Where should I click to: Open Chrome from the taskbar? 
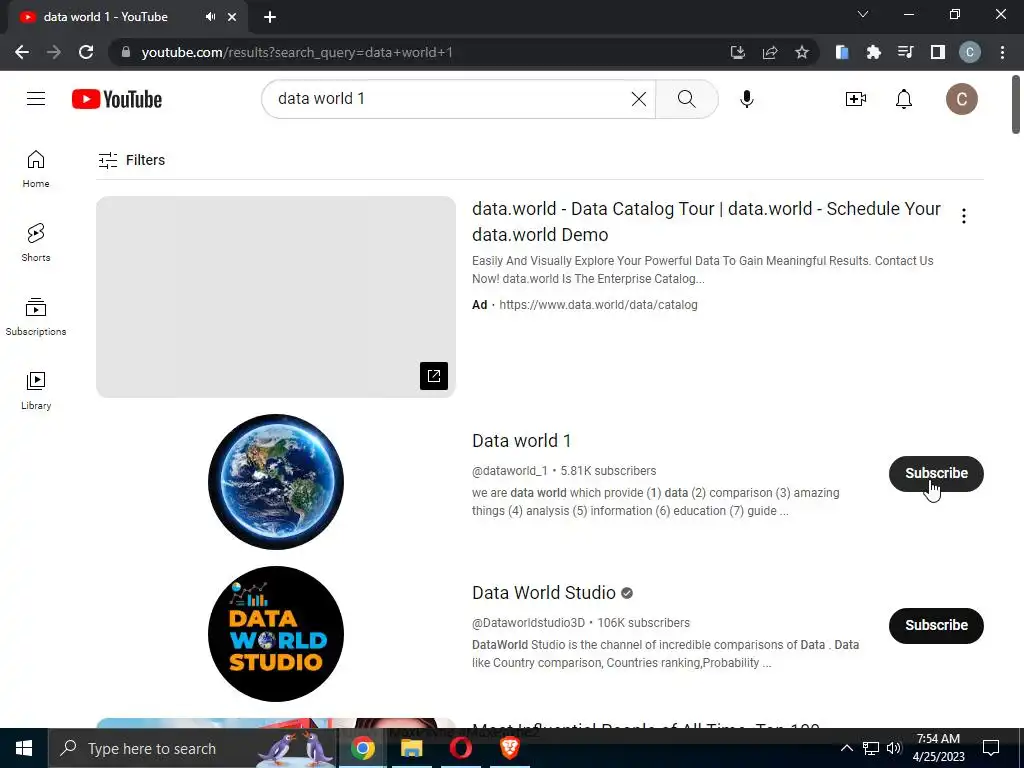pos(362,748)
